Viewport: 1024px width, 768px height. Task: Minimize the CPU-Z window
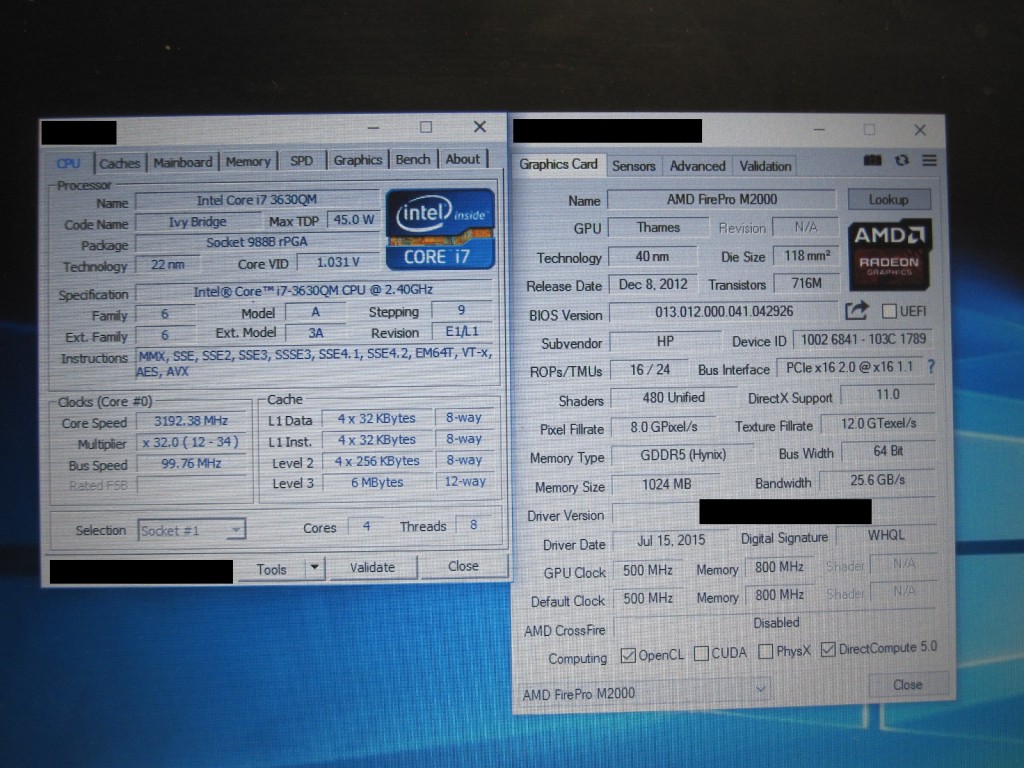click(x=374, y=128)
